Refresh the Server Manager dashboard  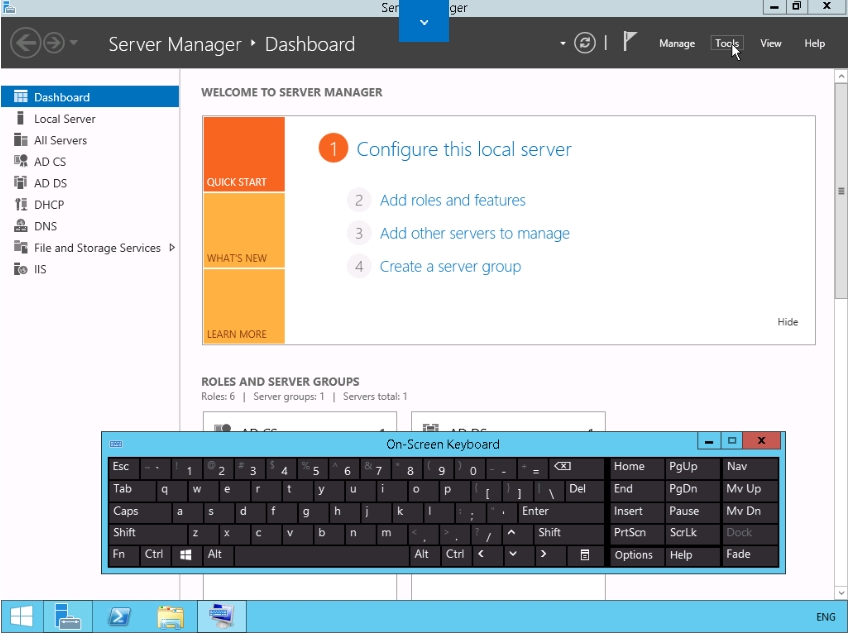(x=585, y=43)
